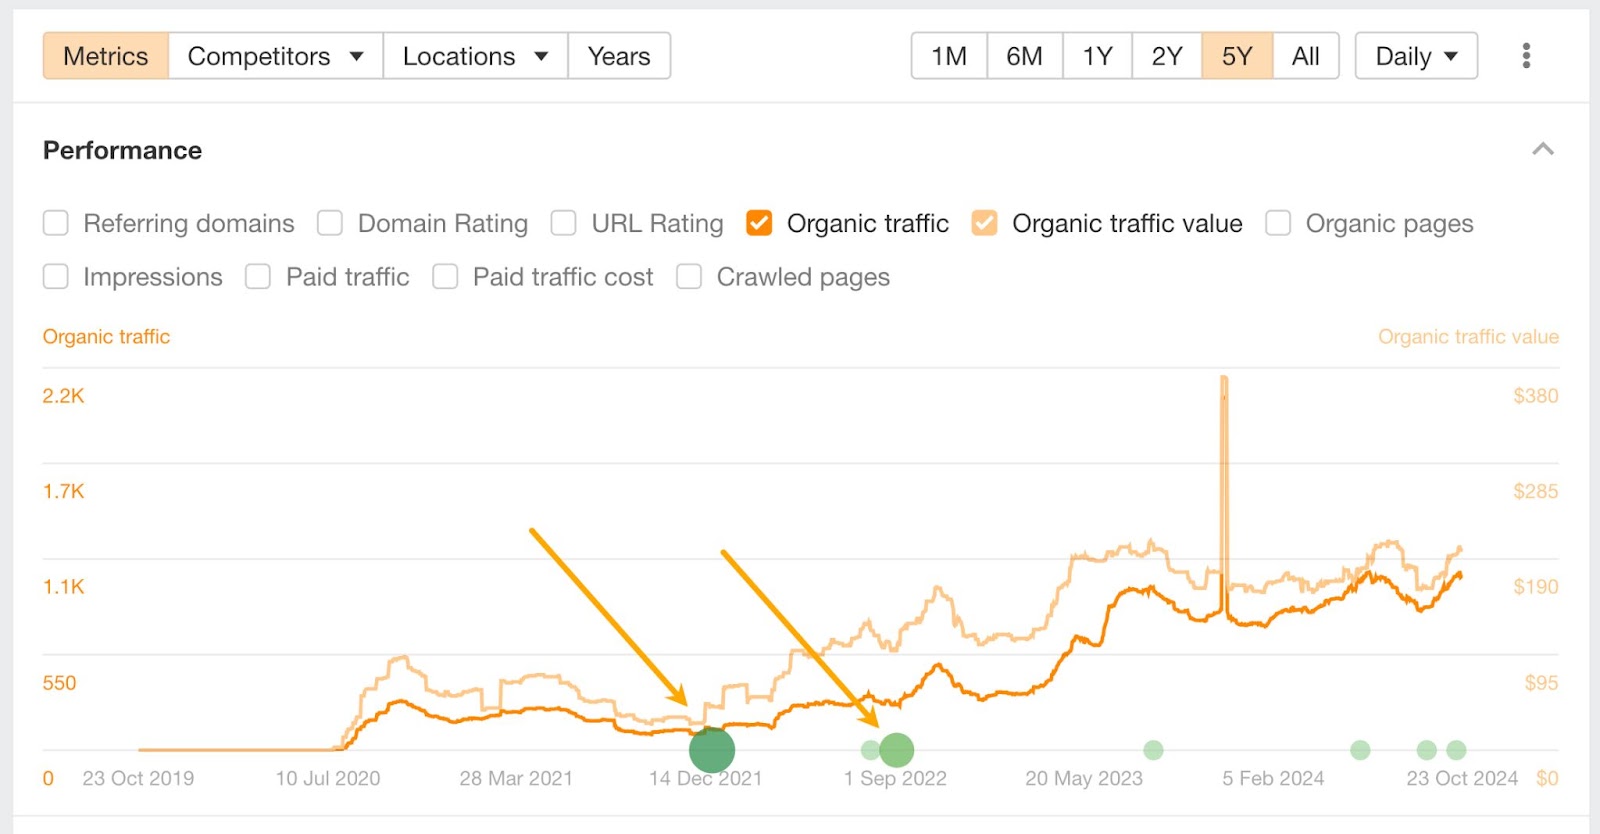Select the 1M time range
Screen dimensions: 1600x834
point(946,56)
